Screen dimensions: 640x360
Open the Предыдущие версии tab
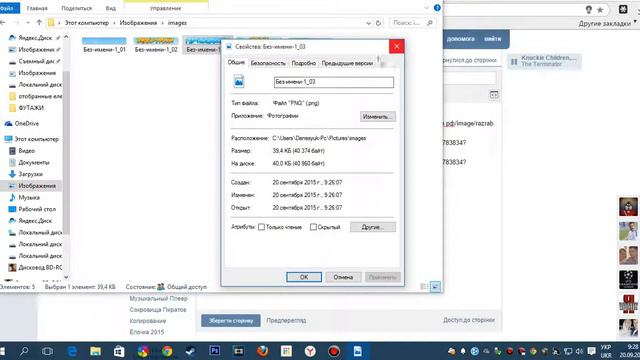click(x=347, y=63)
